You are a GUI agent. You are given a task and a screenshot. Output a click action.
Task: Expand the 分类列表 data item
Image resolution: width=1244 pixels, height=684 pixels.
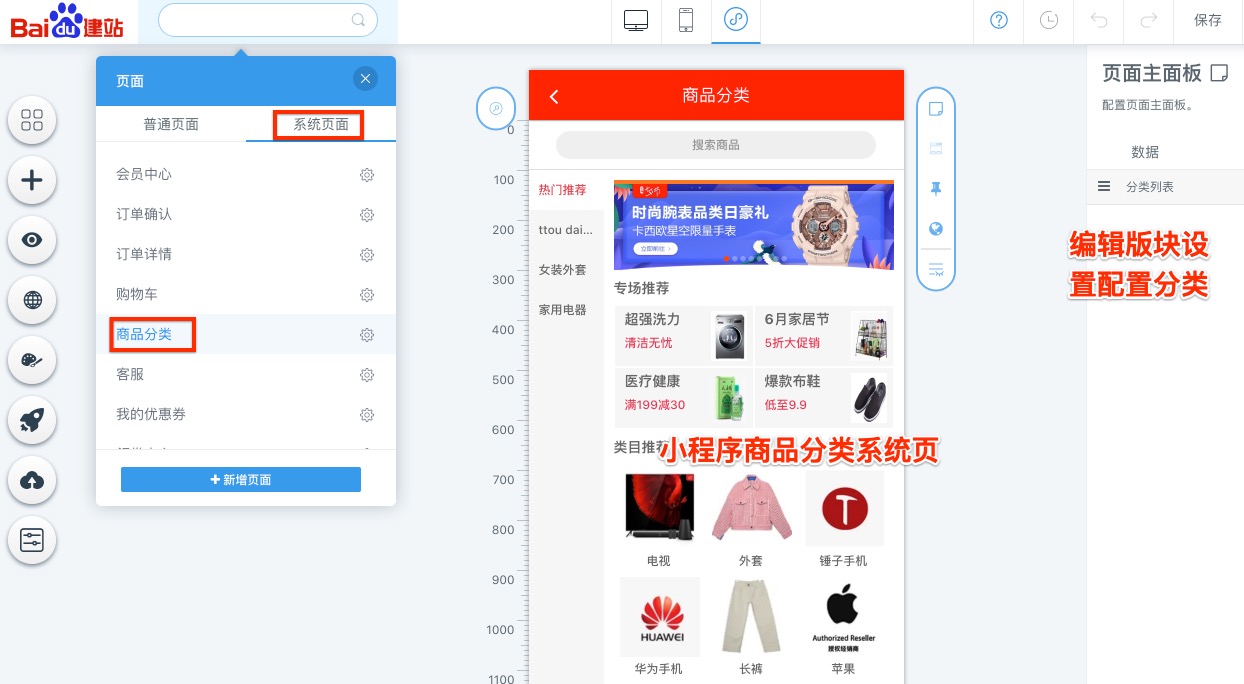(x=1149, y=187)
